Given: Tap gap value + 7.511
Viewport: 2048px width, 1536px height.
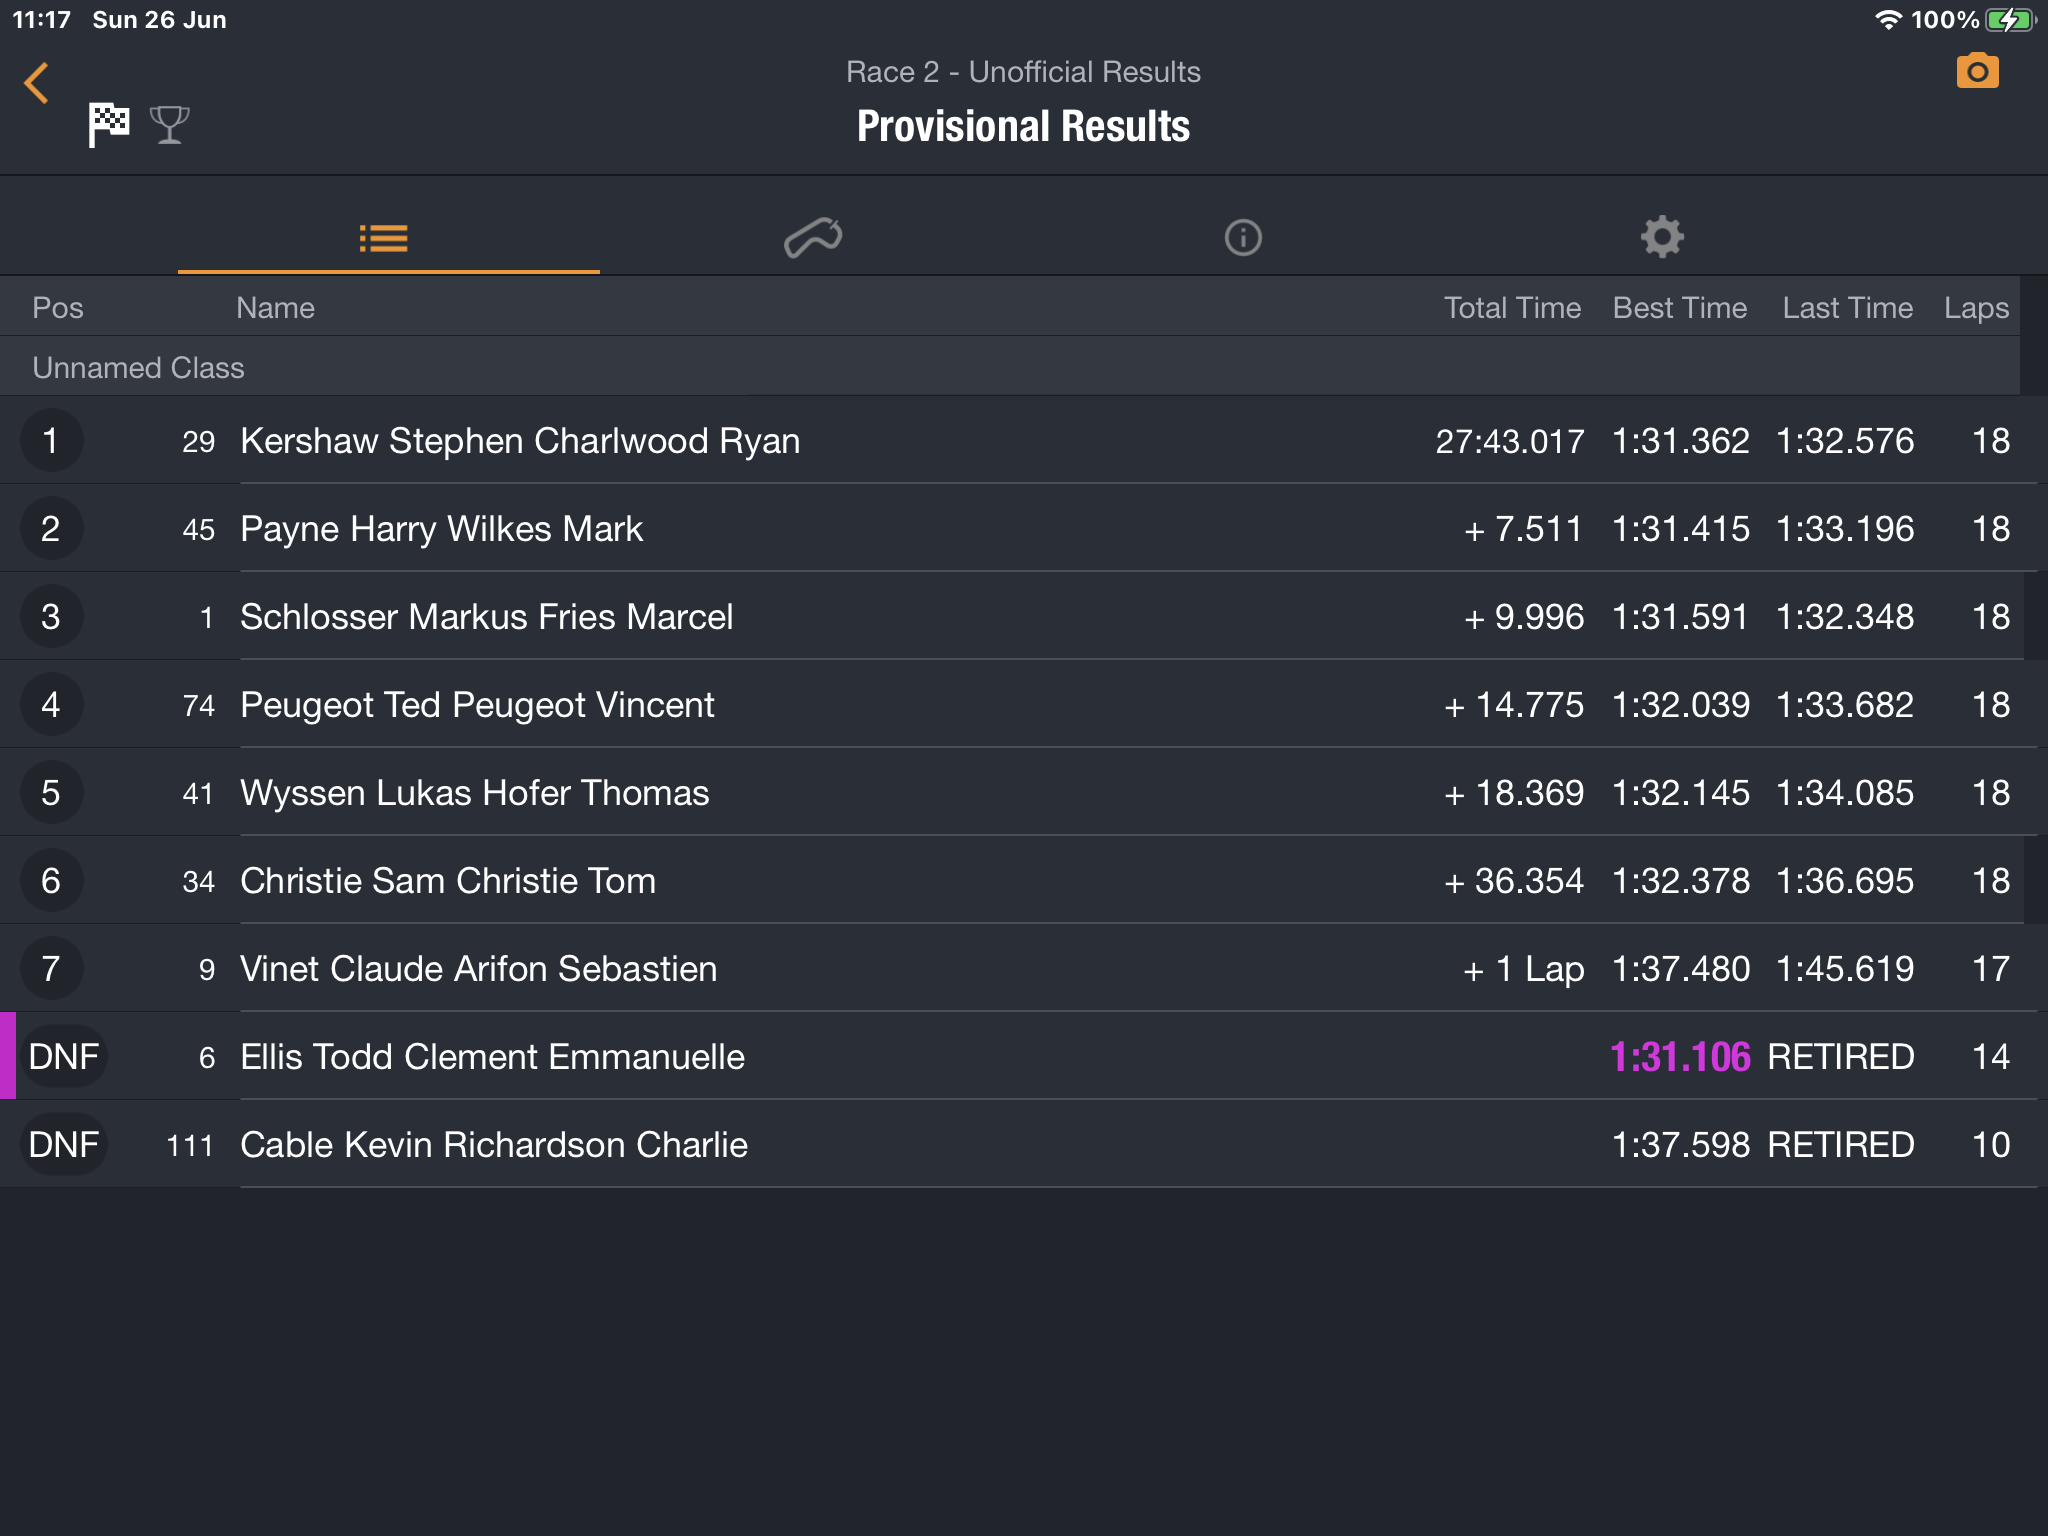Looking at the screenshot, I should tap(1524, 529).
